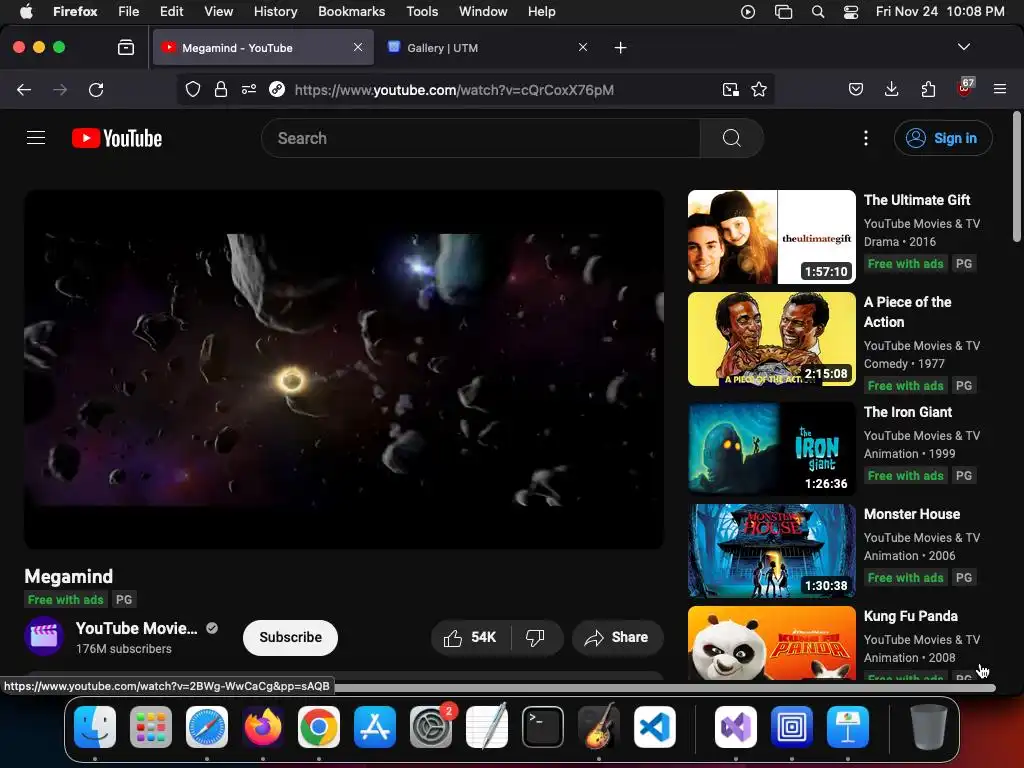Click Monster House title link
Screen dimensions: 1024x768
[912, 514]
